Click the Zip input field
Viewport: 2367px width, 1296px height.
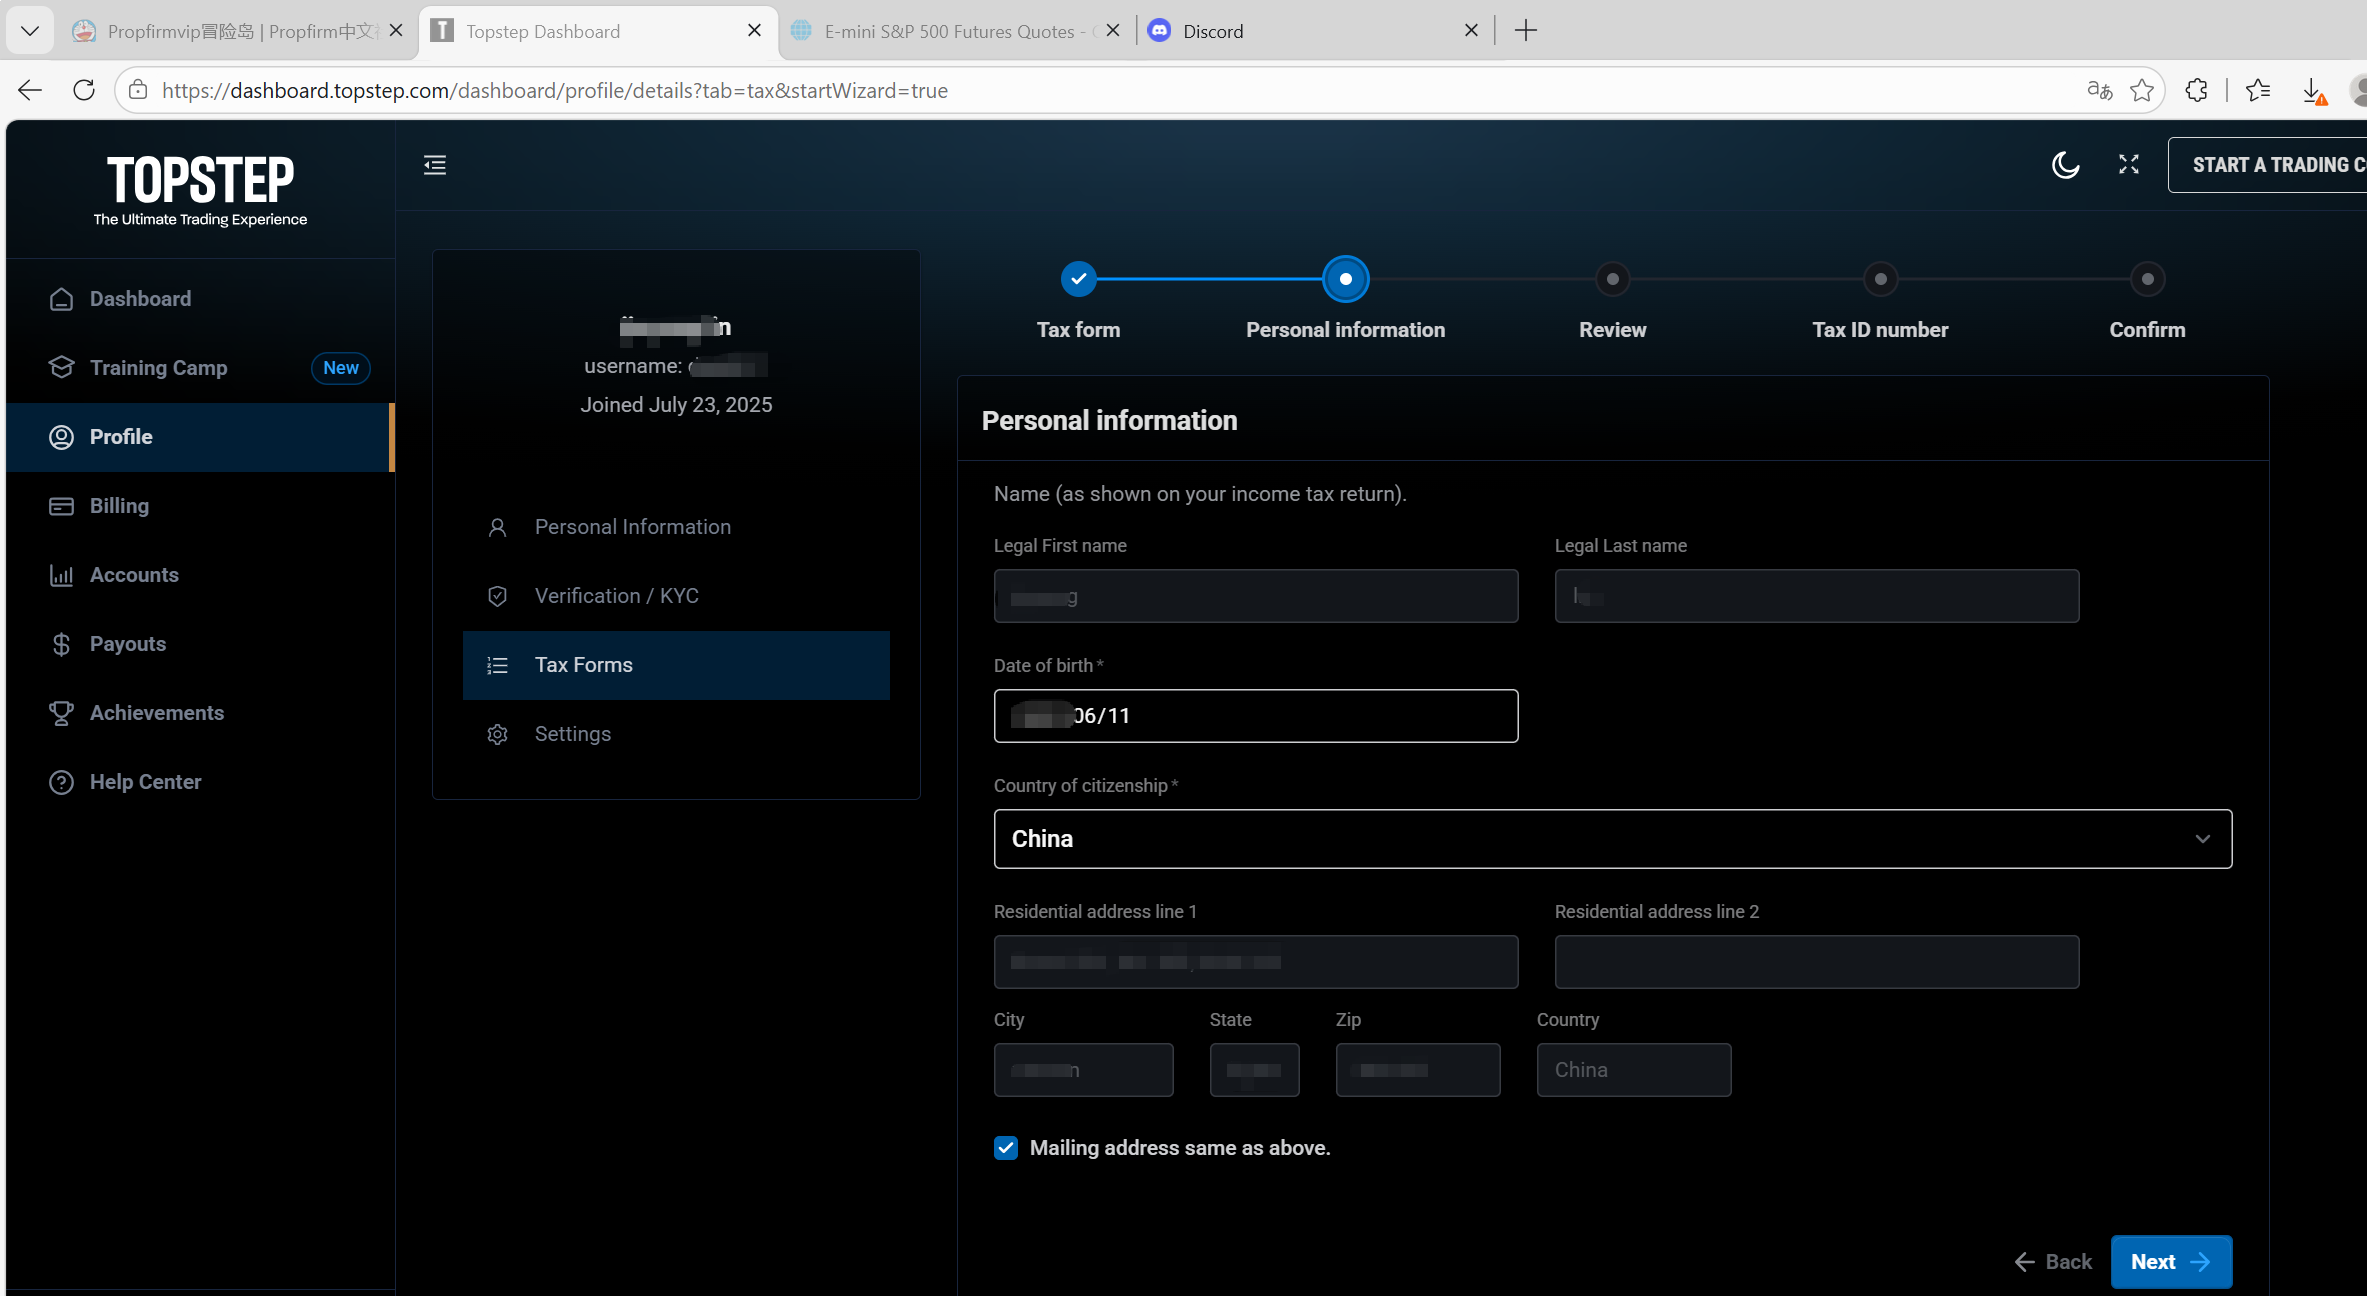tap(1418, 1070)
